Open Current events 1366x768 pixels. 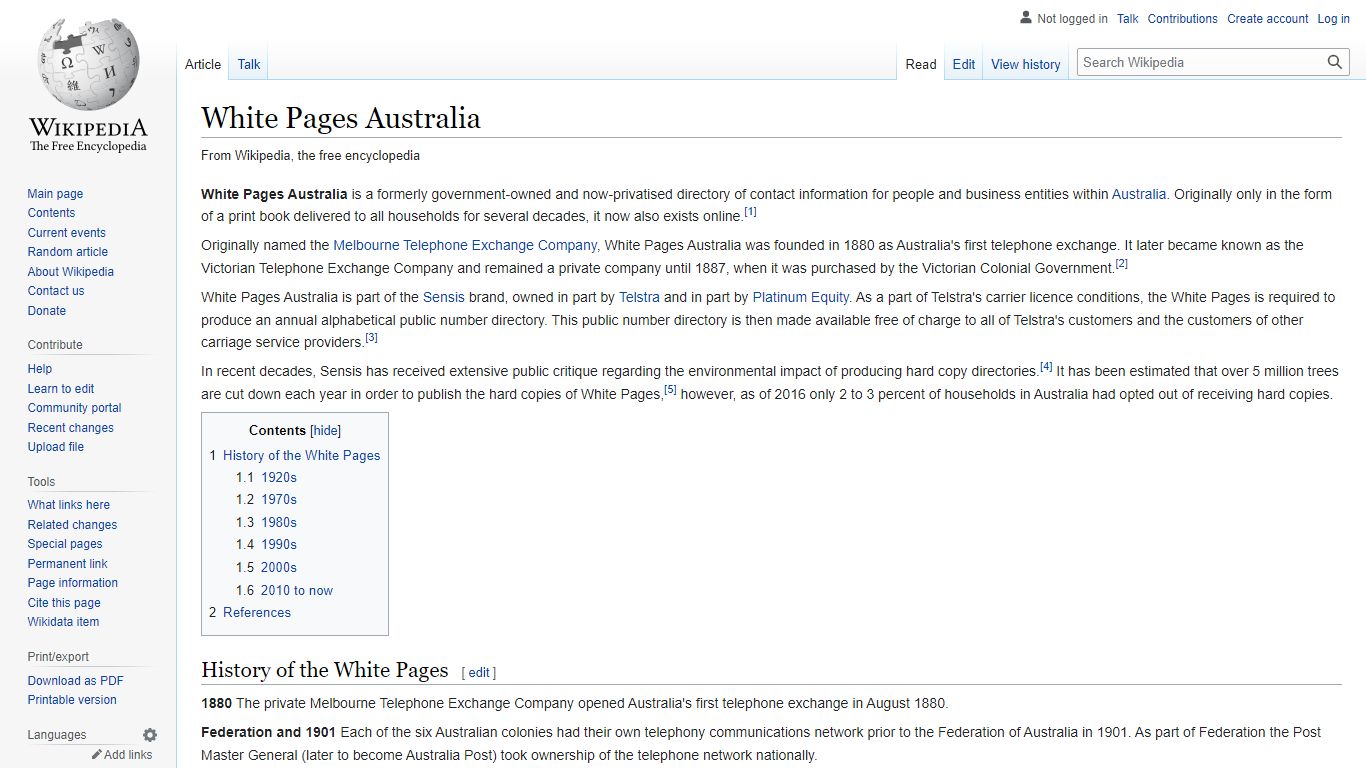pyautogui.click(x=67, y=233)
